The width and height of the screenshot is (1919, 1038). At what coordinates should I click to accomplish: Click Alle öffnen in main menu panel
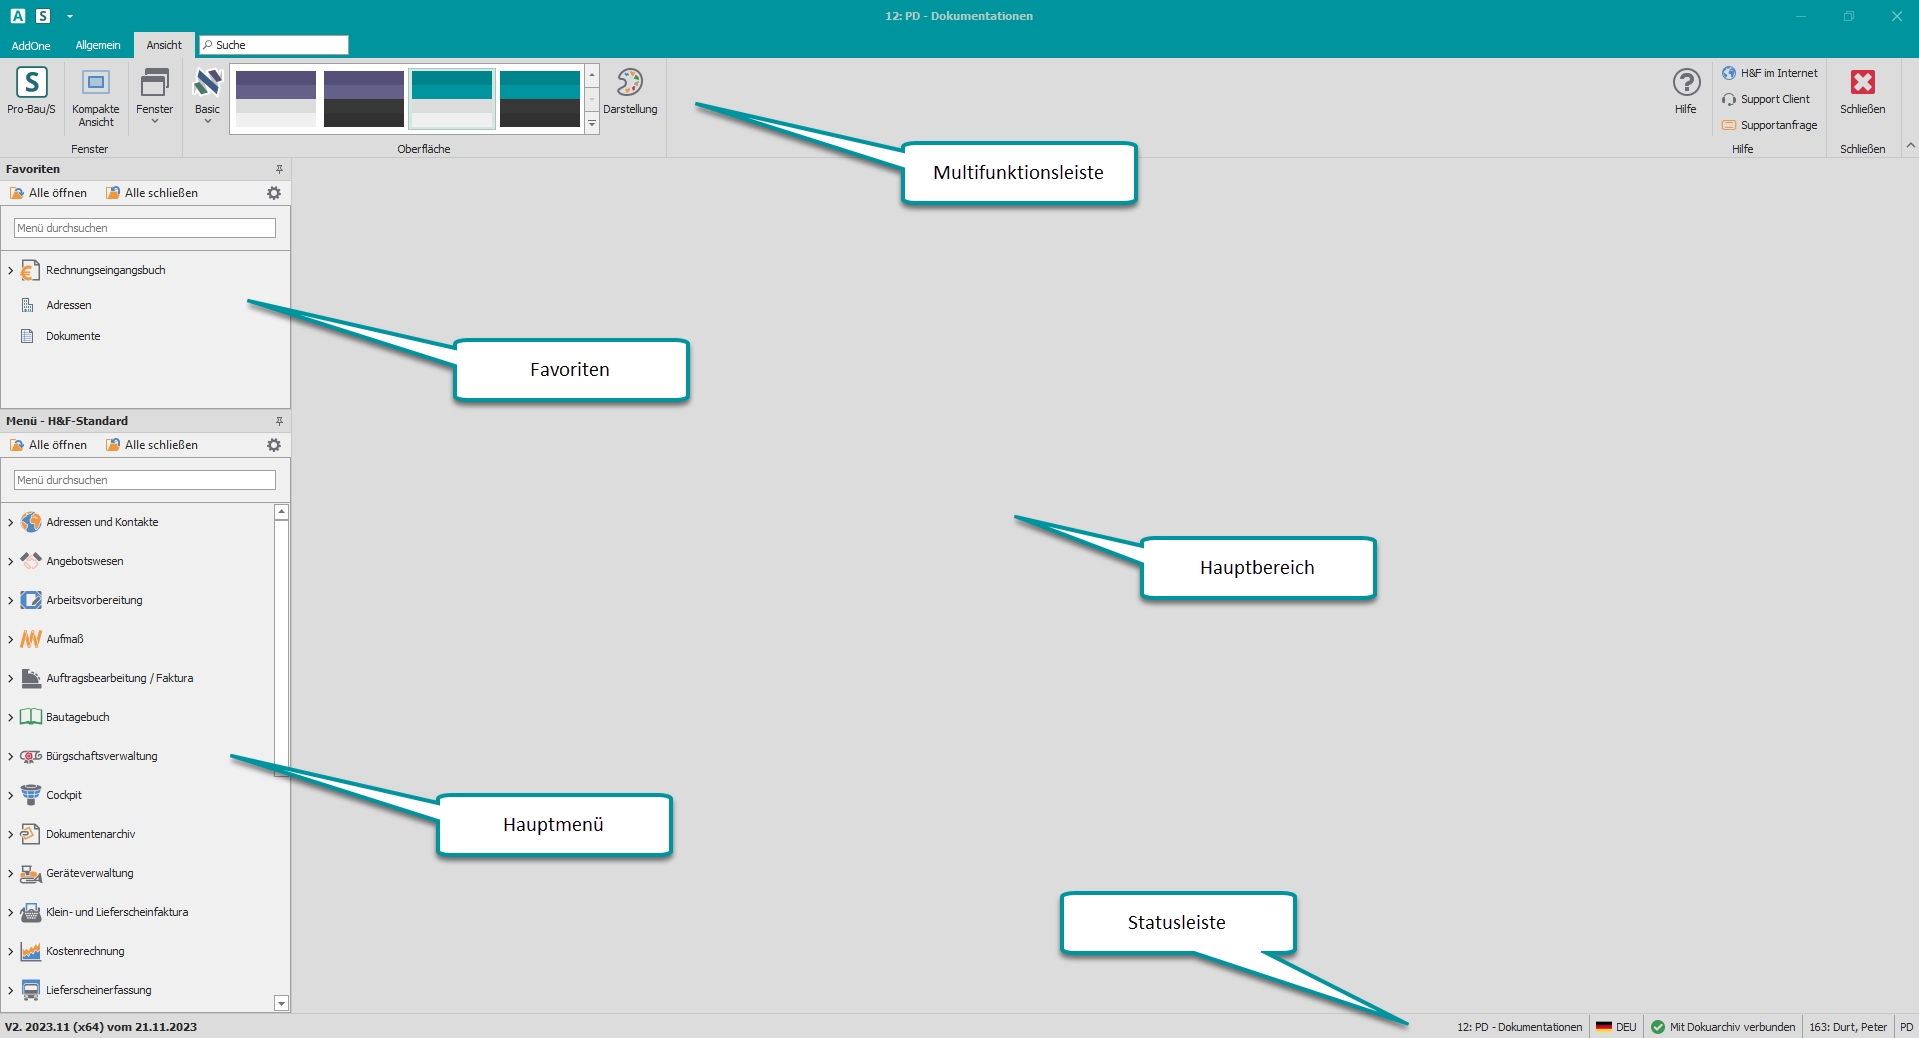tap(49, 445)
